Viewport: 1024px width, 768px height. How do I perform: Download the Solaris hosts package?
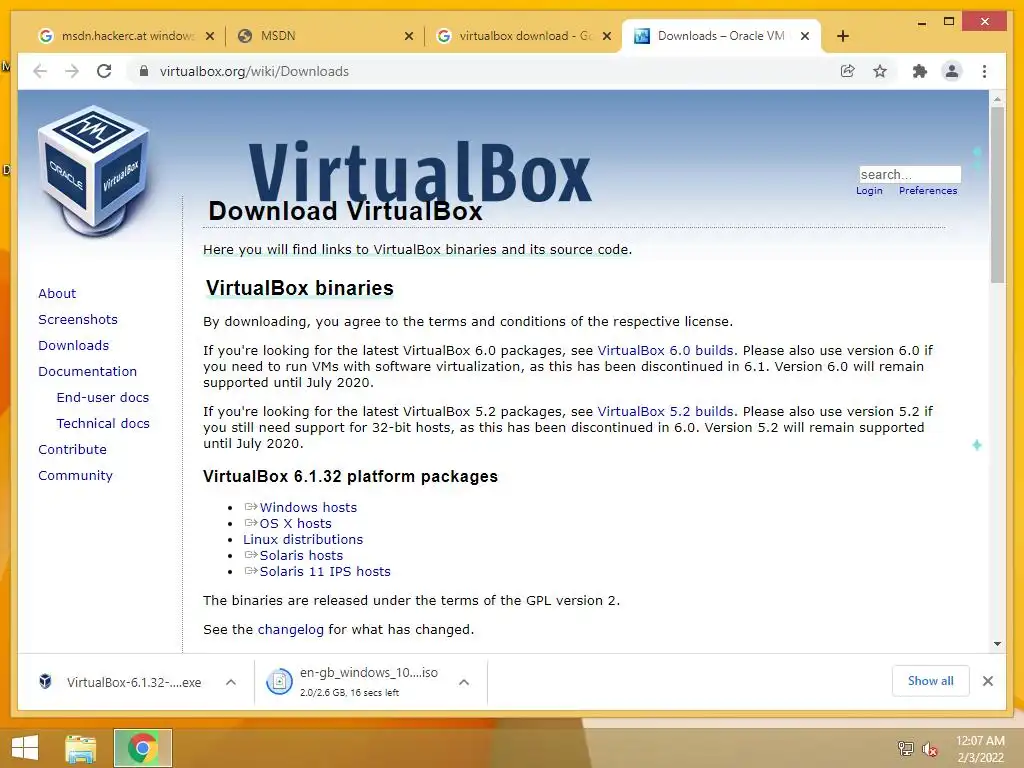click(x=301, y=556)
